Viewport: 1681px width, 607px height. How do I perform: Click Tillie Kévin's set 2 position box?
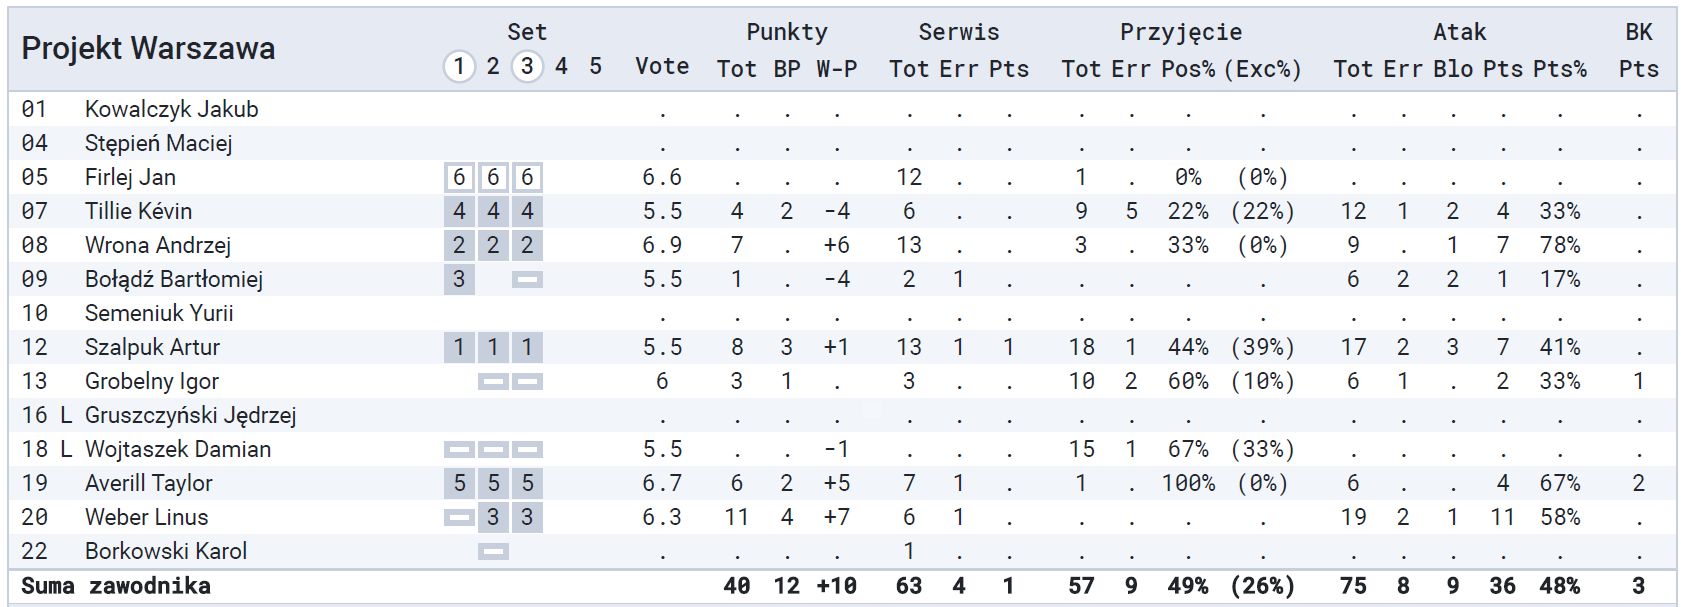(x=493, y=212)
